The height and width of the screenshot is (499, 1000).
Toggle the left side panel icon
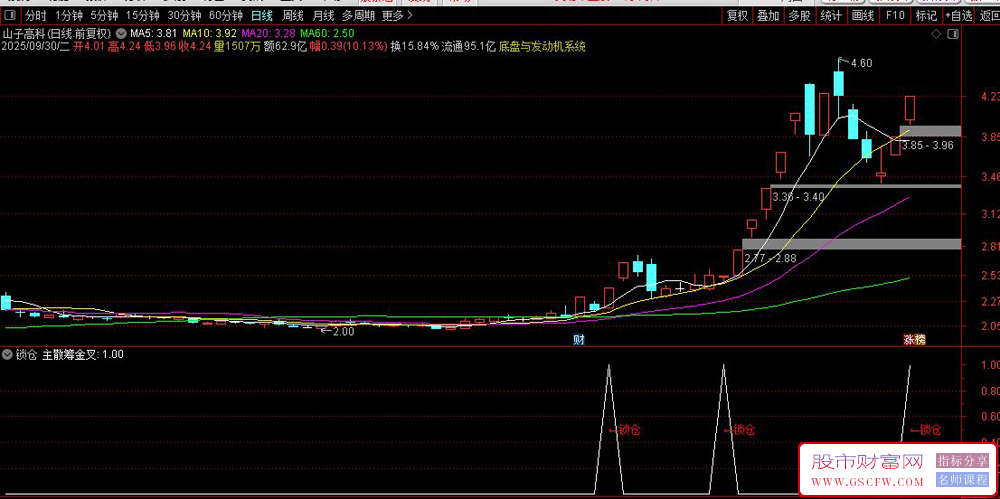pos(10,15)
